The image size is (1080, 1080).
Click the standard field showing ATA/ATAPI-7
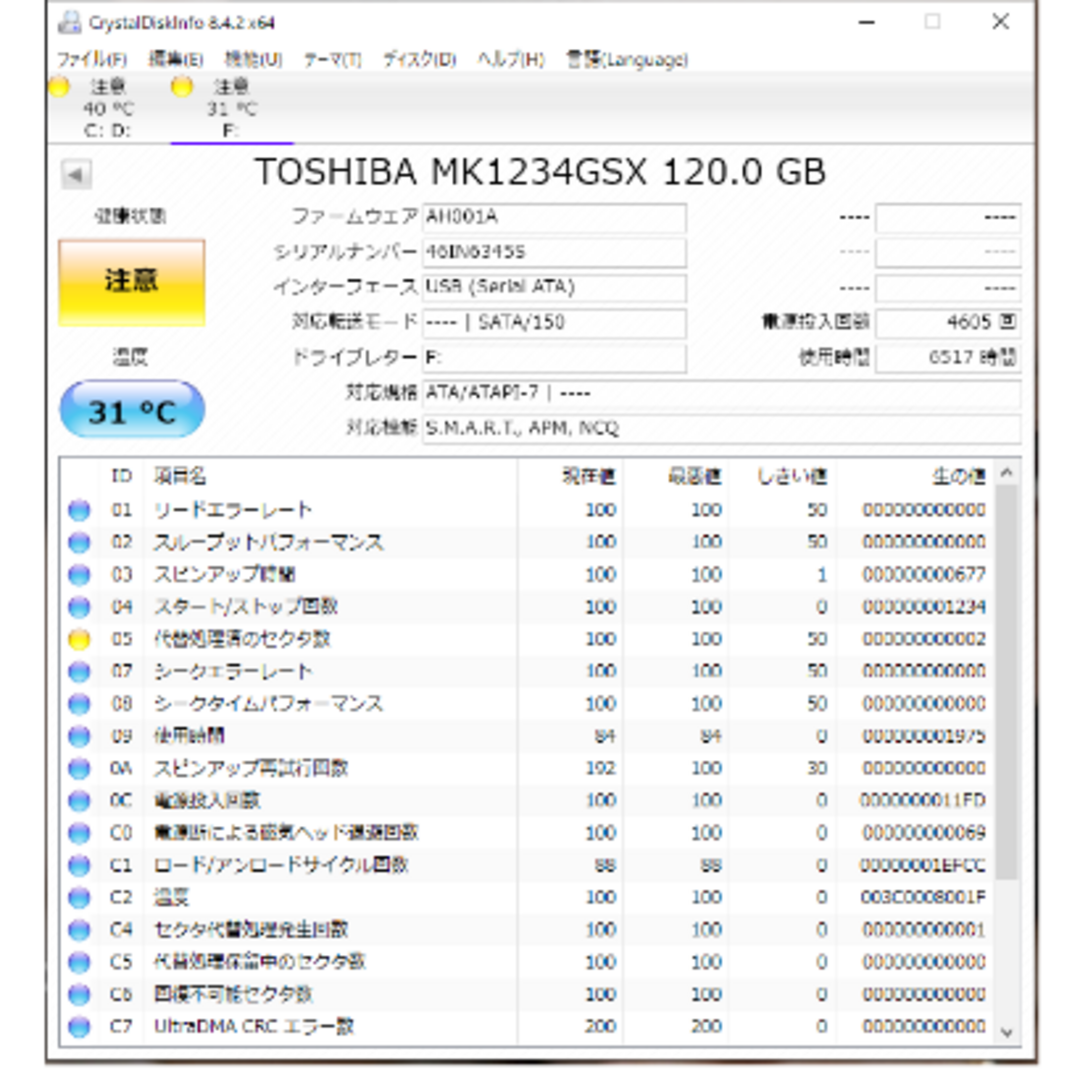click(721, 393)
